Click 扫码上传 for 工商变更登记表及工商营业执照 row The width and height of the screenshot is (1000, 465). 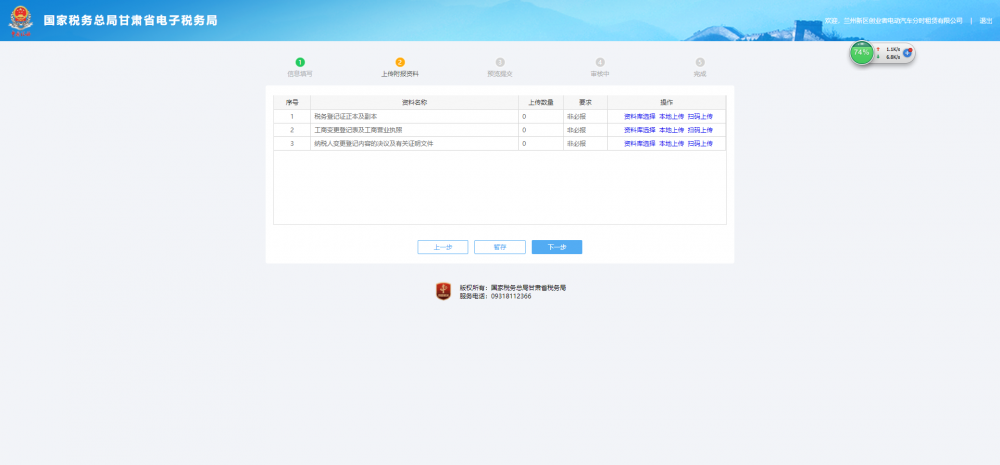700,130
